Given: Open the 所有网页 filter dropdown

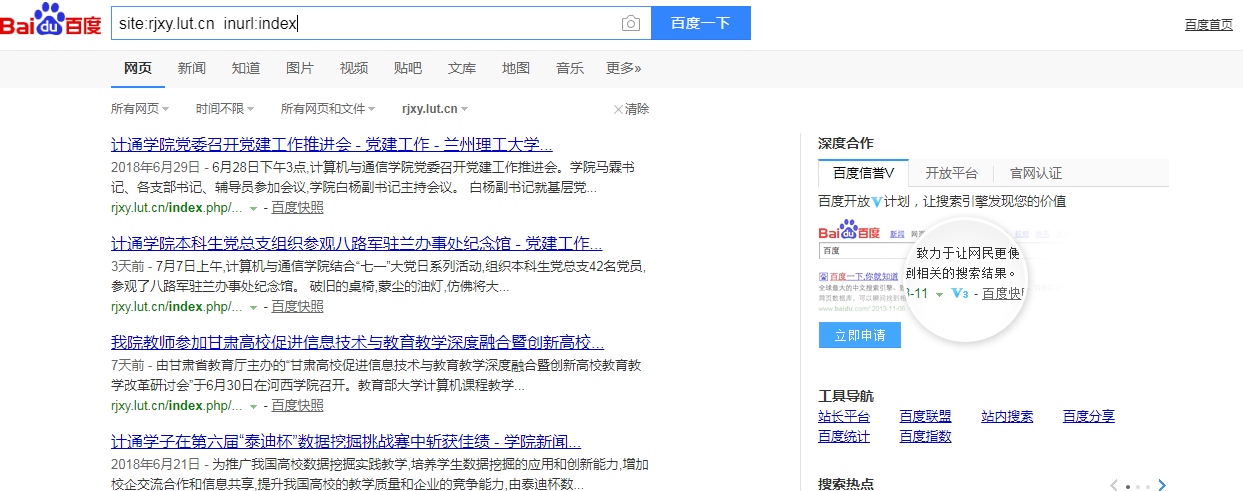Looking at the screenshot, I should pos(139,109).
